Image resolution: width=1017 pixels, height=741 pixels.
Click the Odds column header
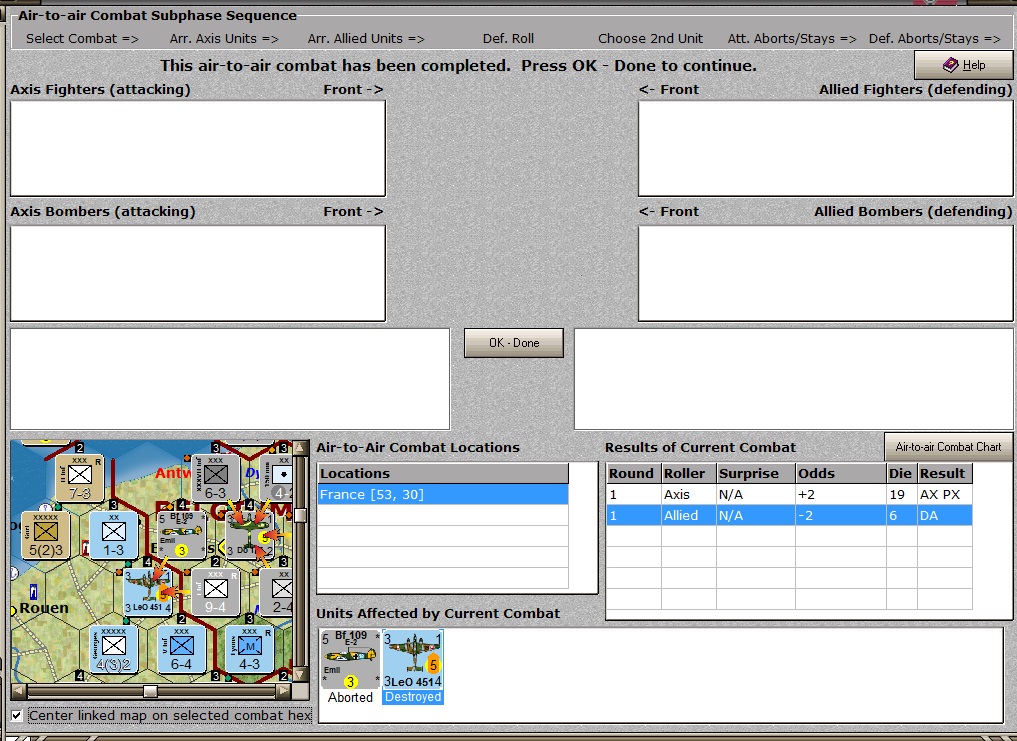[x=840, y=473]
